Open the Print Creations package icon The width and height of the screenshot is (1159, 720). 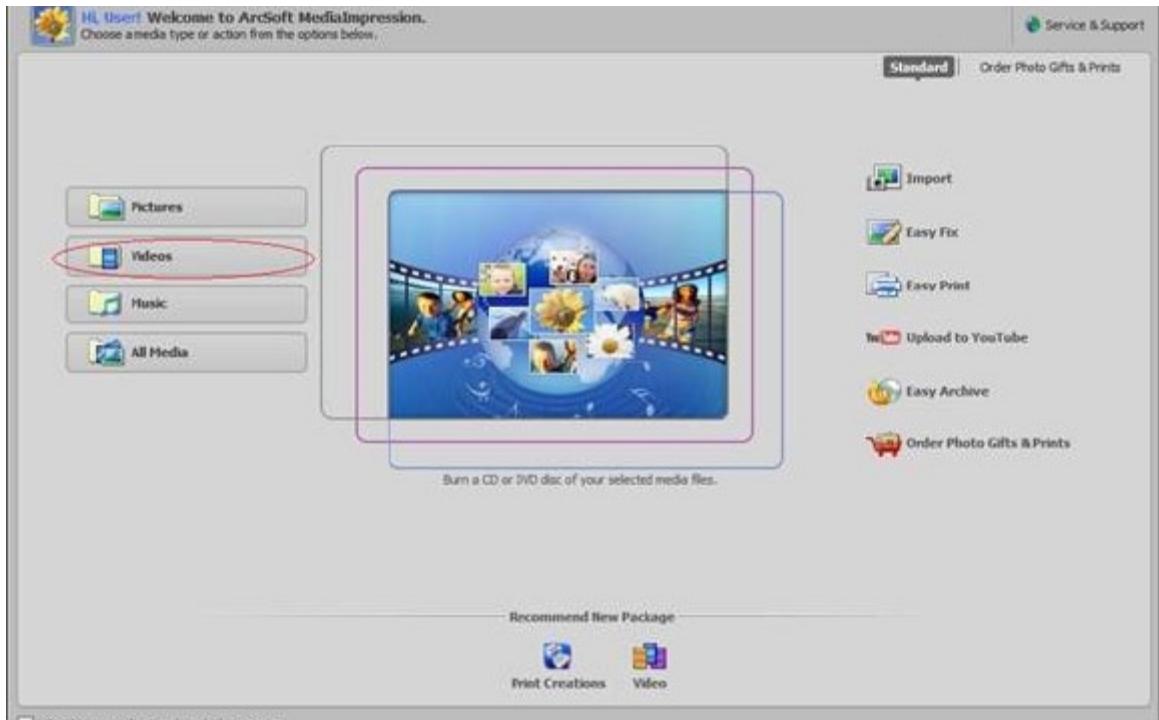click(x=557, y=656)
